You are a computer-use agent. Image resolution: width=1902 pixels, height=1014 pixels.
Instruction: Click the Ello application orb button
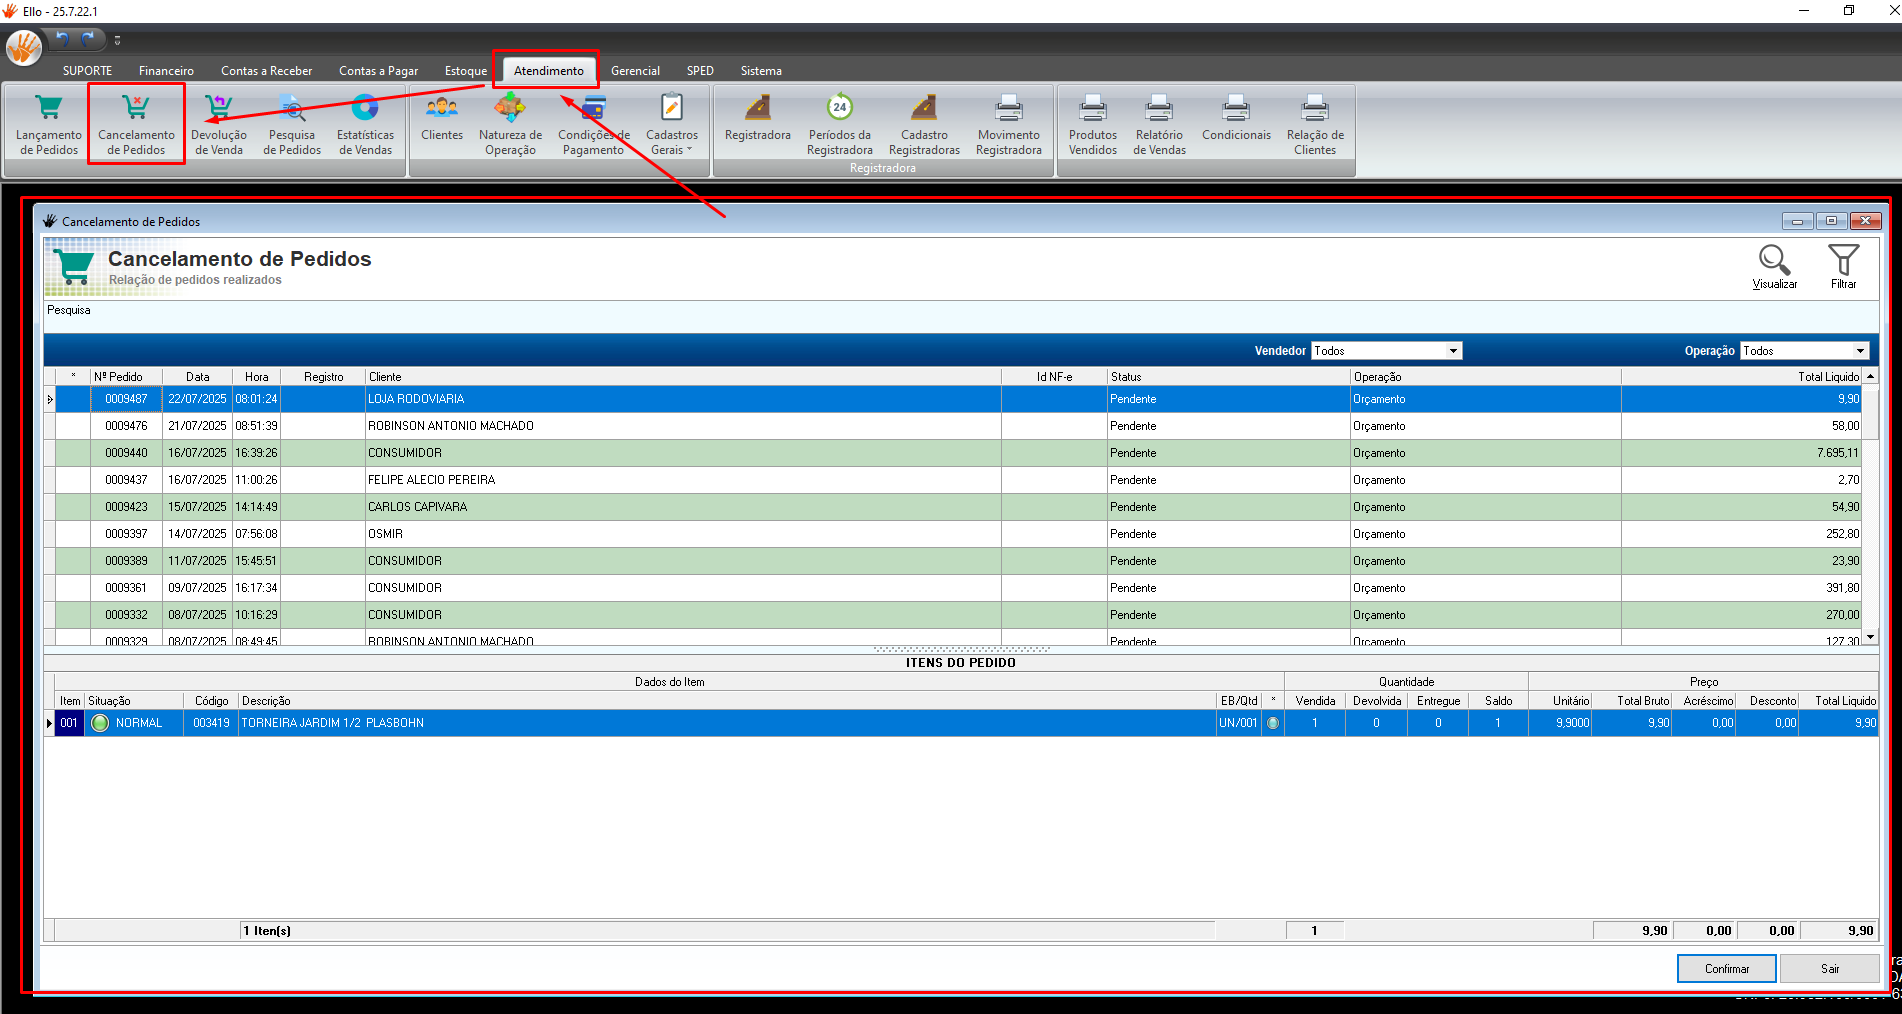(24, 47)
